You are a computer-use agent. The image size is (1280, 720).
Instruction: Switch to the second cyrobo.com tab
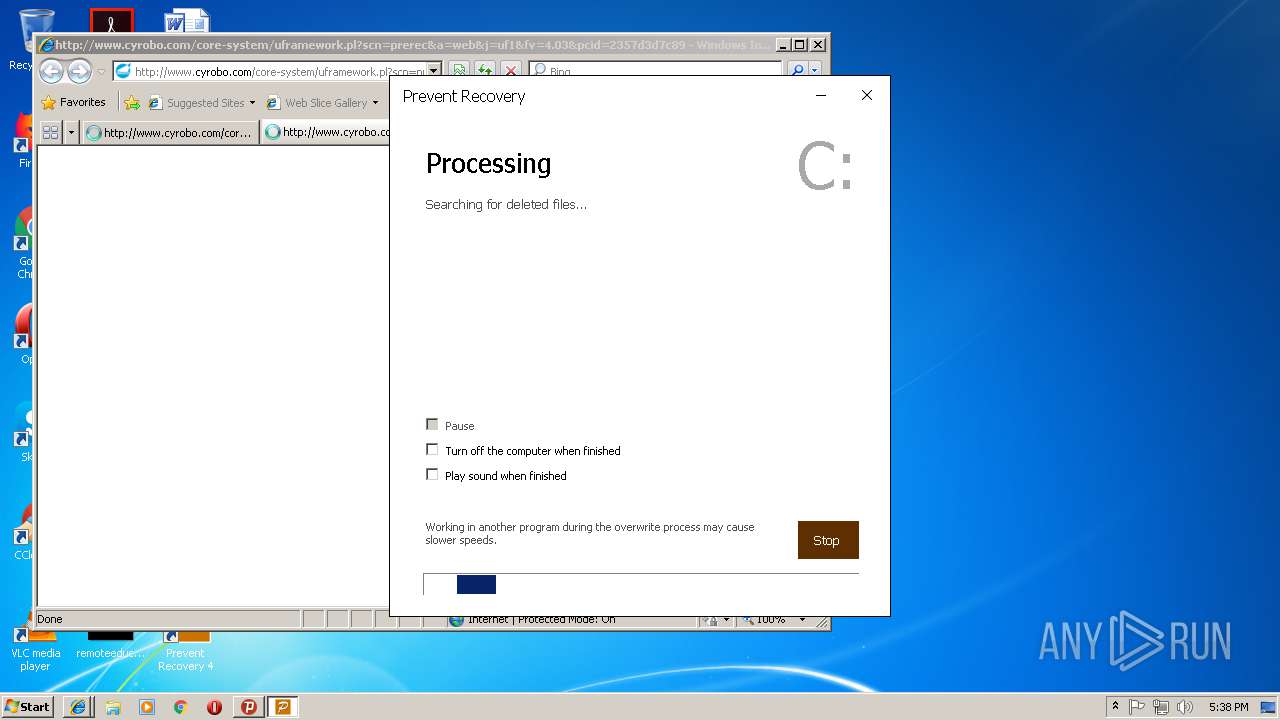(x=326, y=132)
